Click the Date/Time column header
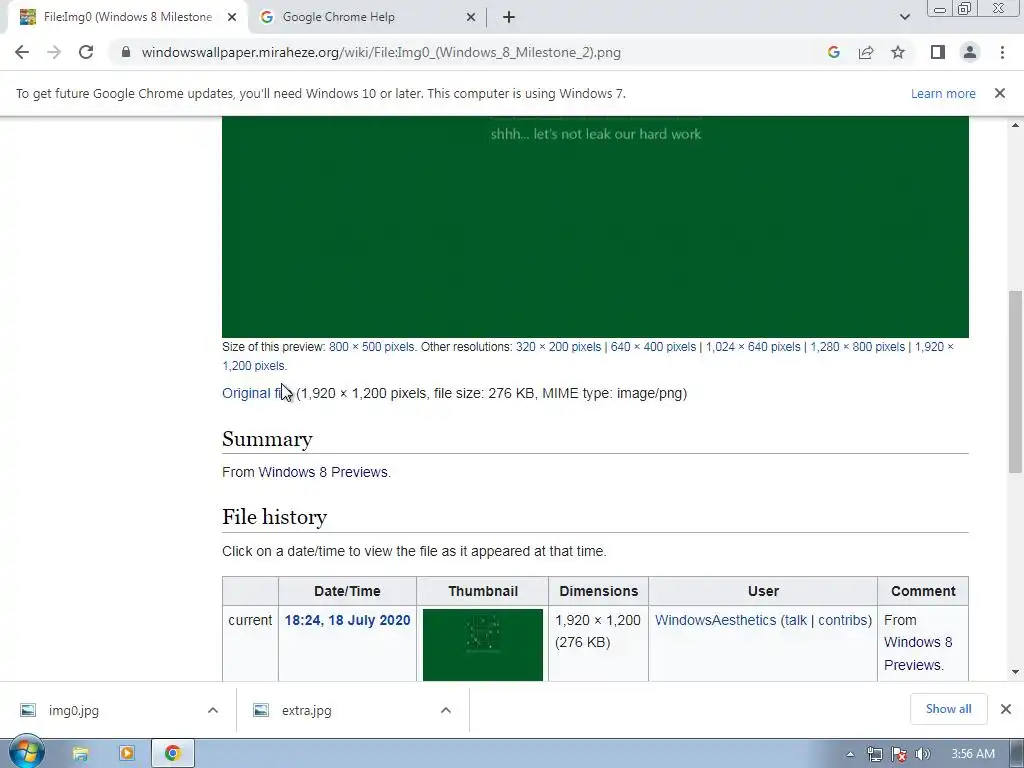1024x768 pixels. [x=347, y=591]
